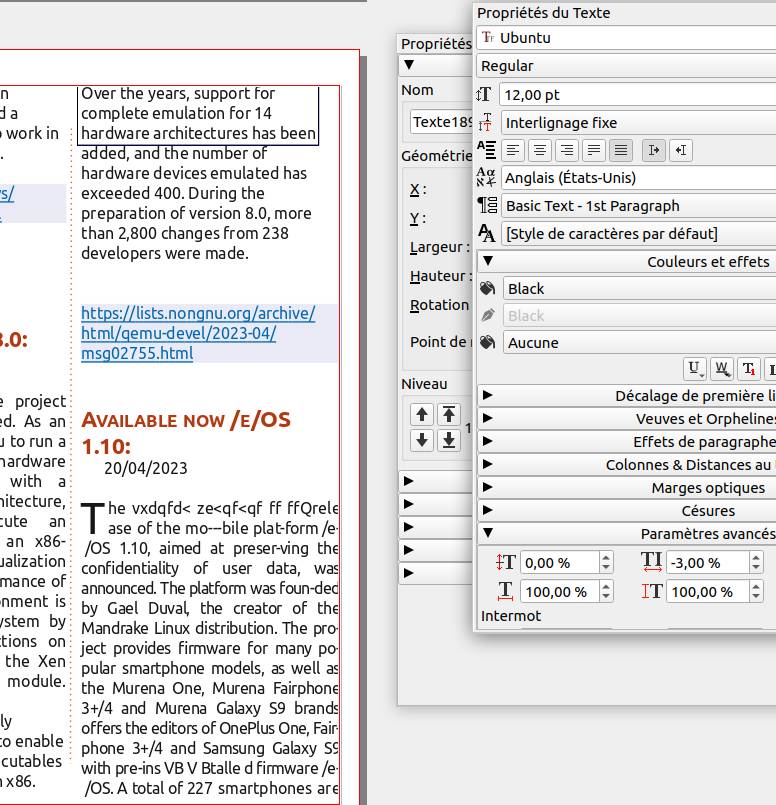Expand the Césures section
Image resolution: width=776 pixels, height=805 pixels.
pos(488,511)
